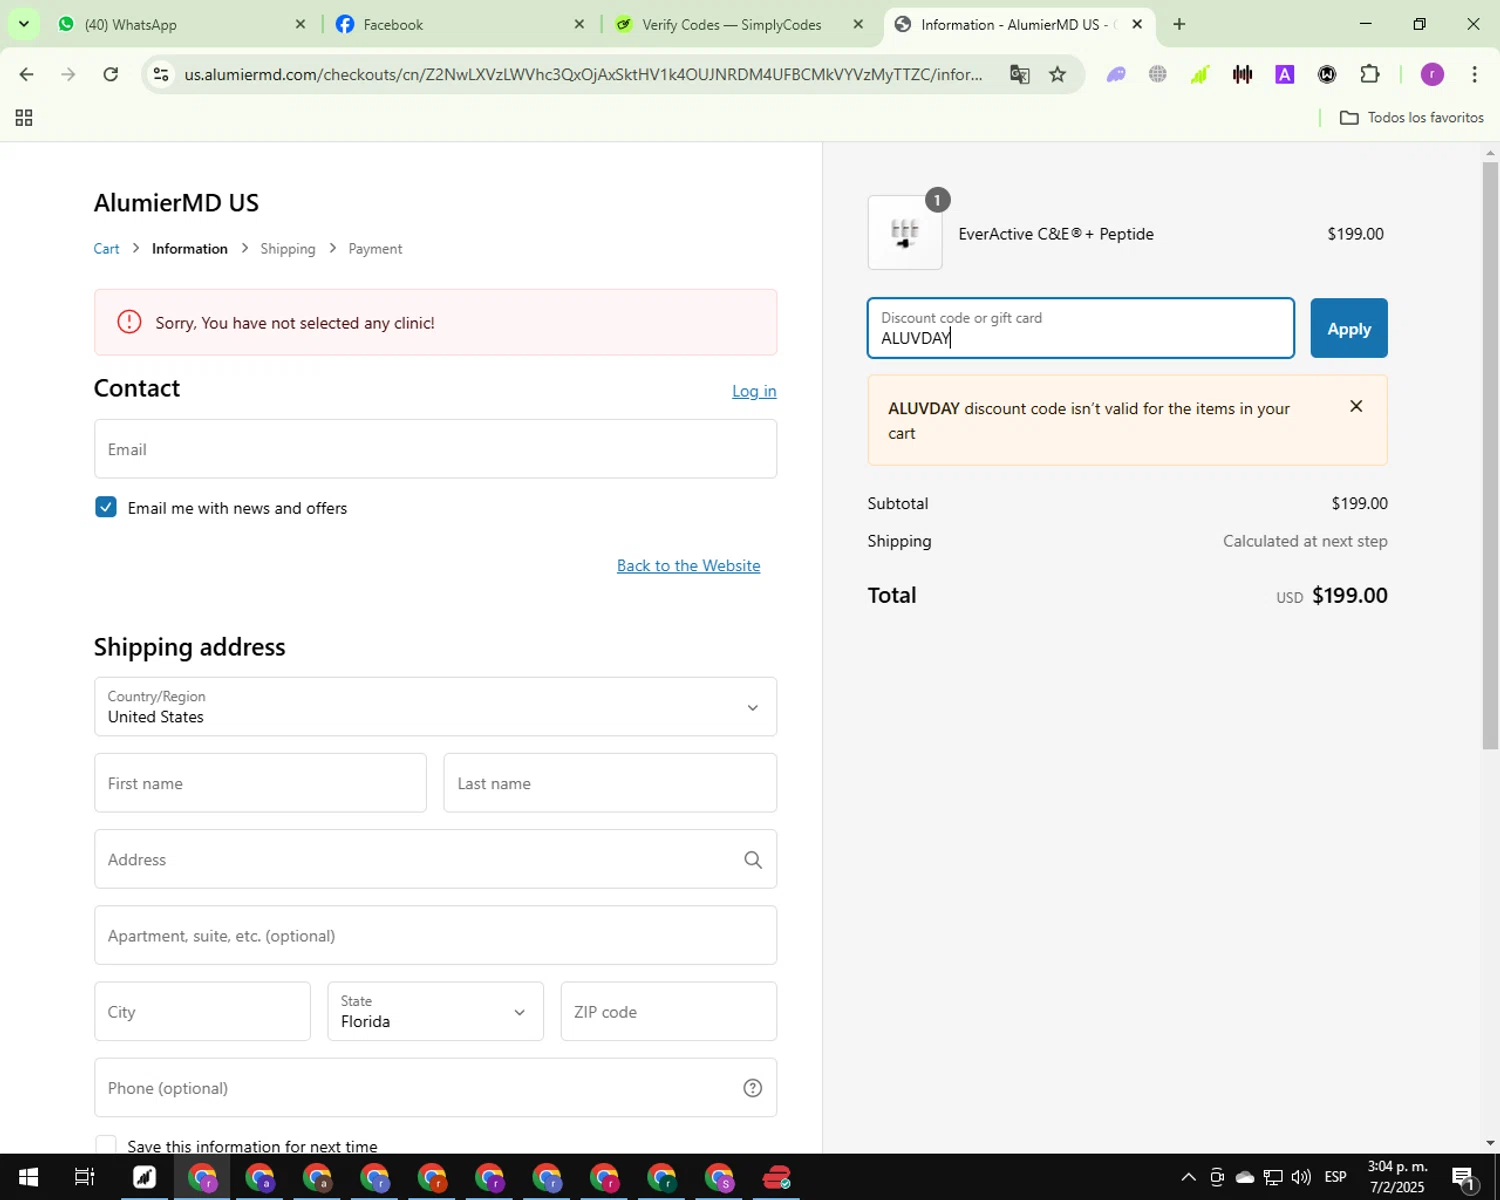Open the volume control in system tray
This screenshot has height=1200, width=1500.
pos(1301,1177)
